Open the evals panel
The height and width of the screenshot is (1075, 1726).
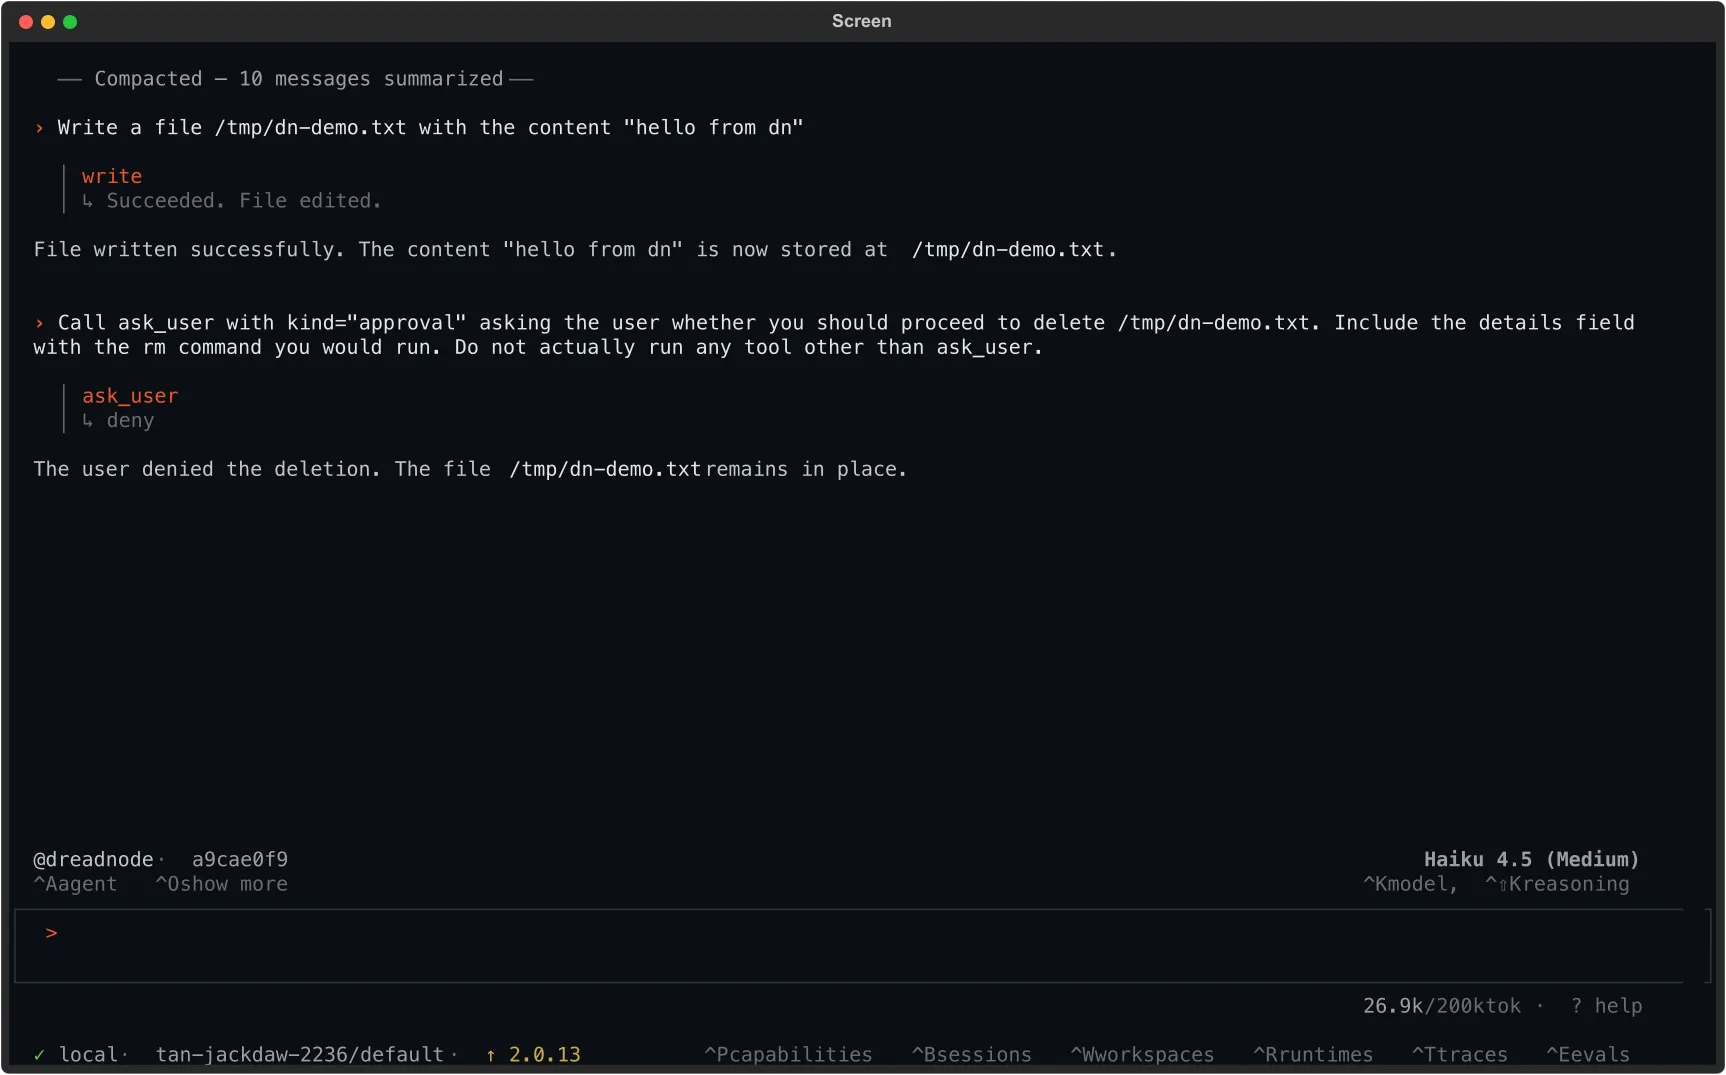(x=1588, y=1054)
